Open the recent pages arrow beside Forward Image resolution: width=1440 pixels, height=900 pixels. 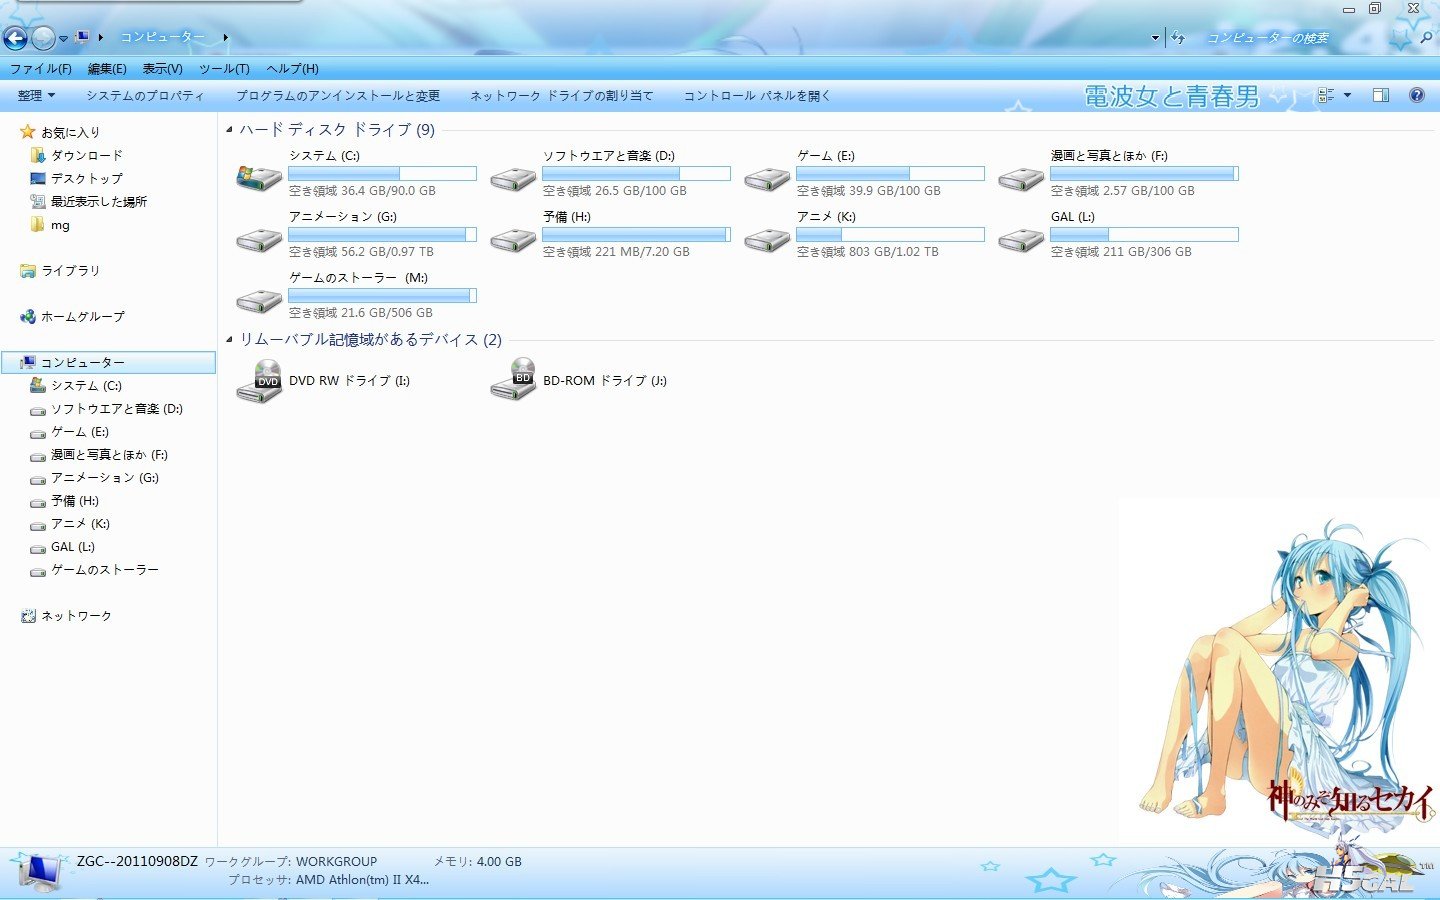point(63,38)
